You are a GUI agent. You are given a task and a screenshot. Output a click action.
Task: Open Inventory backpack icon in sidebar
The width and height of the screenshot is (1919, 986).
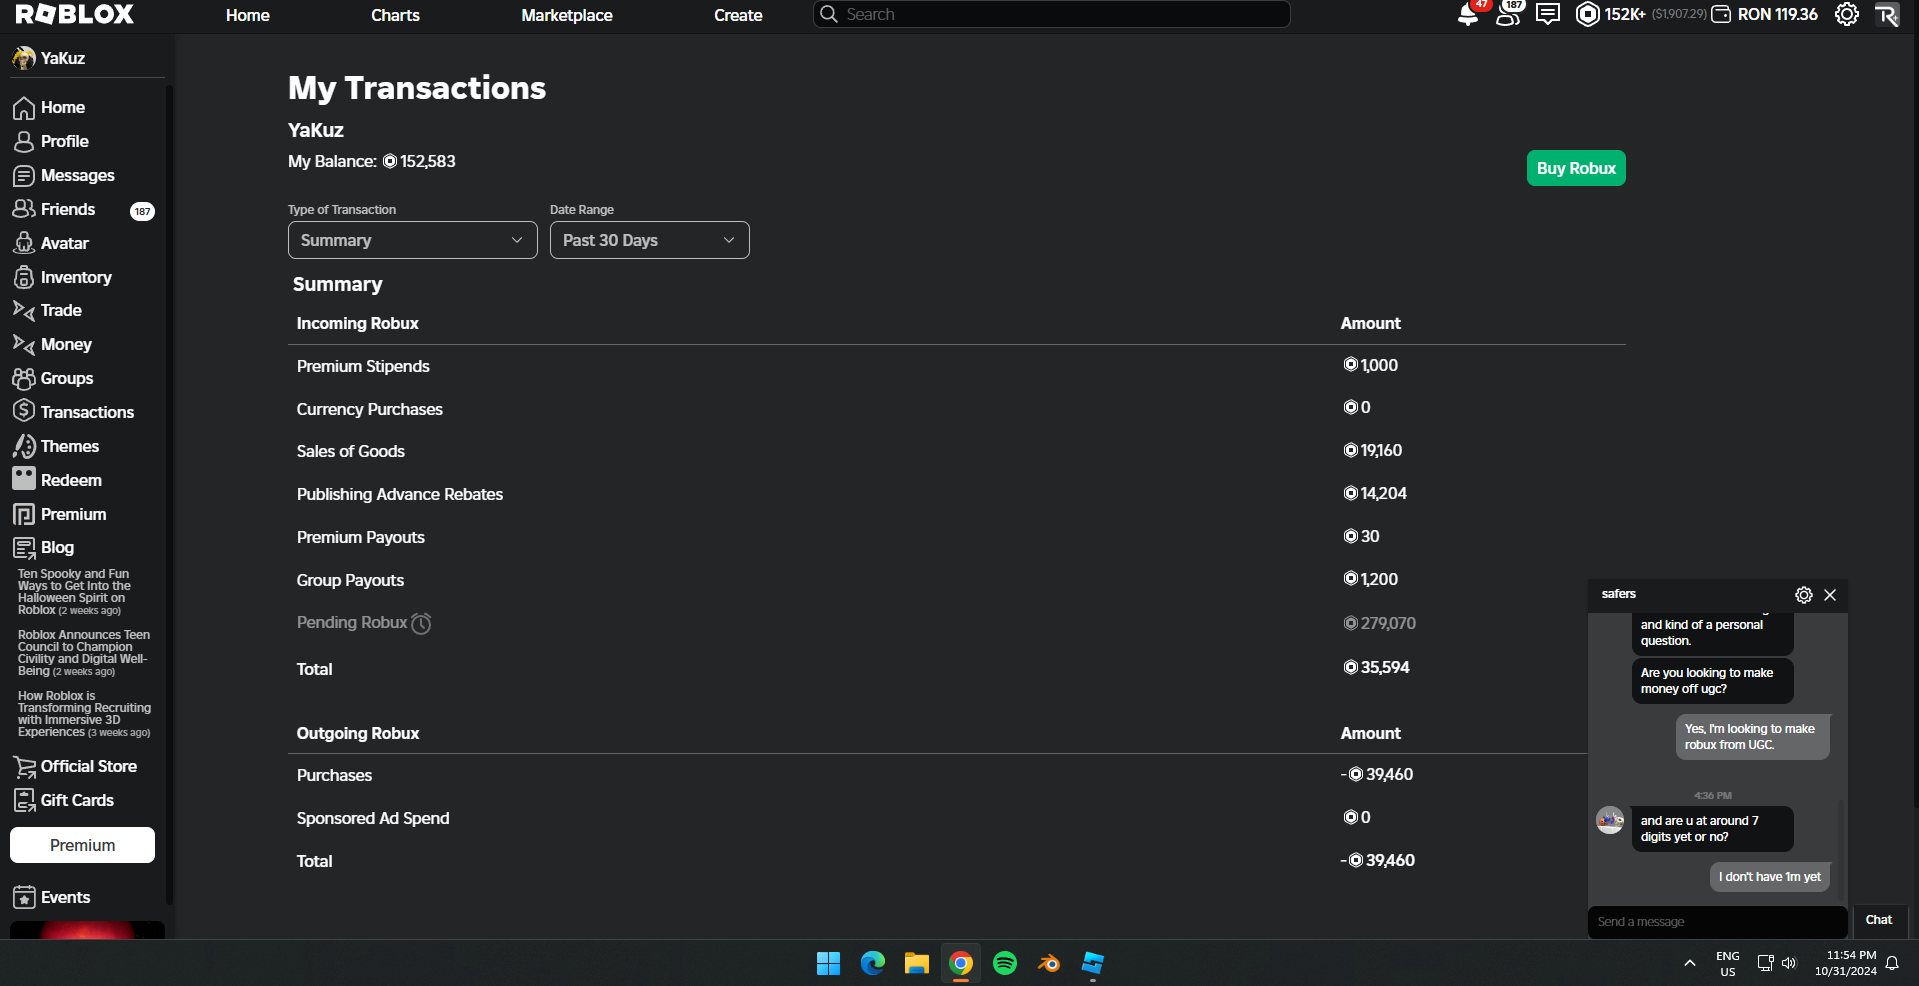click(x=24, y=277)
